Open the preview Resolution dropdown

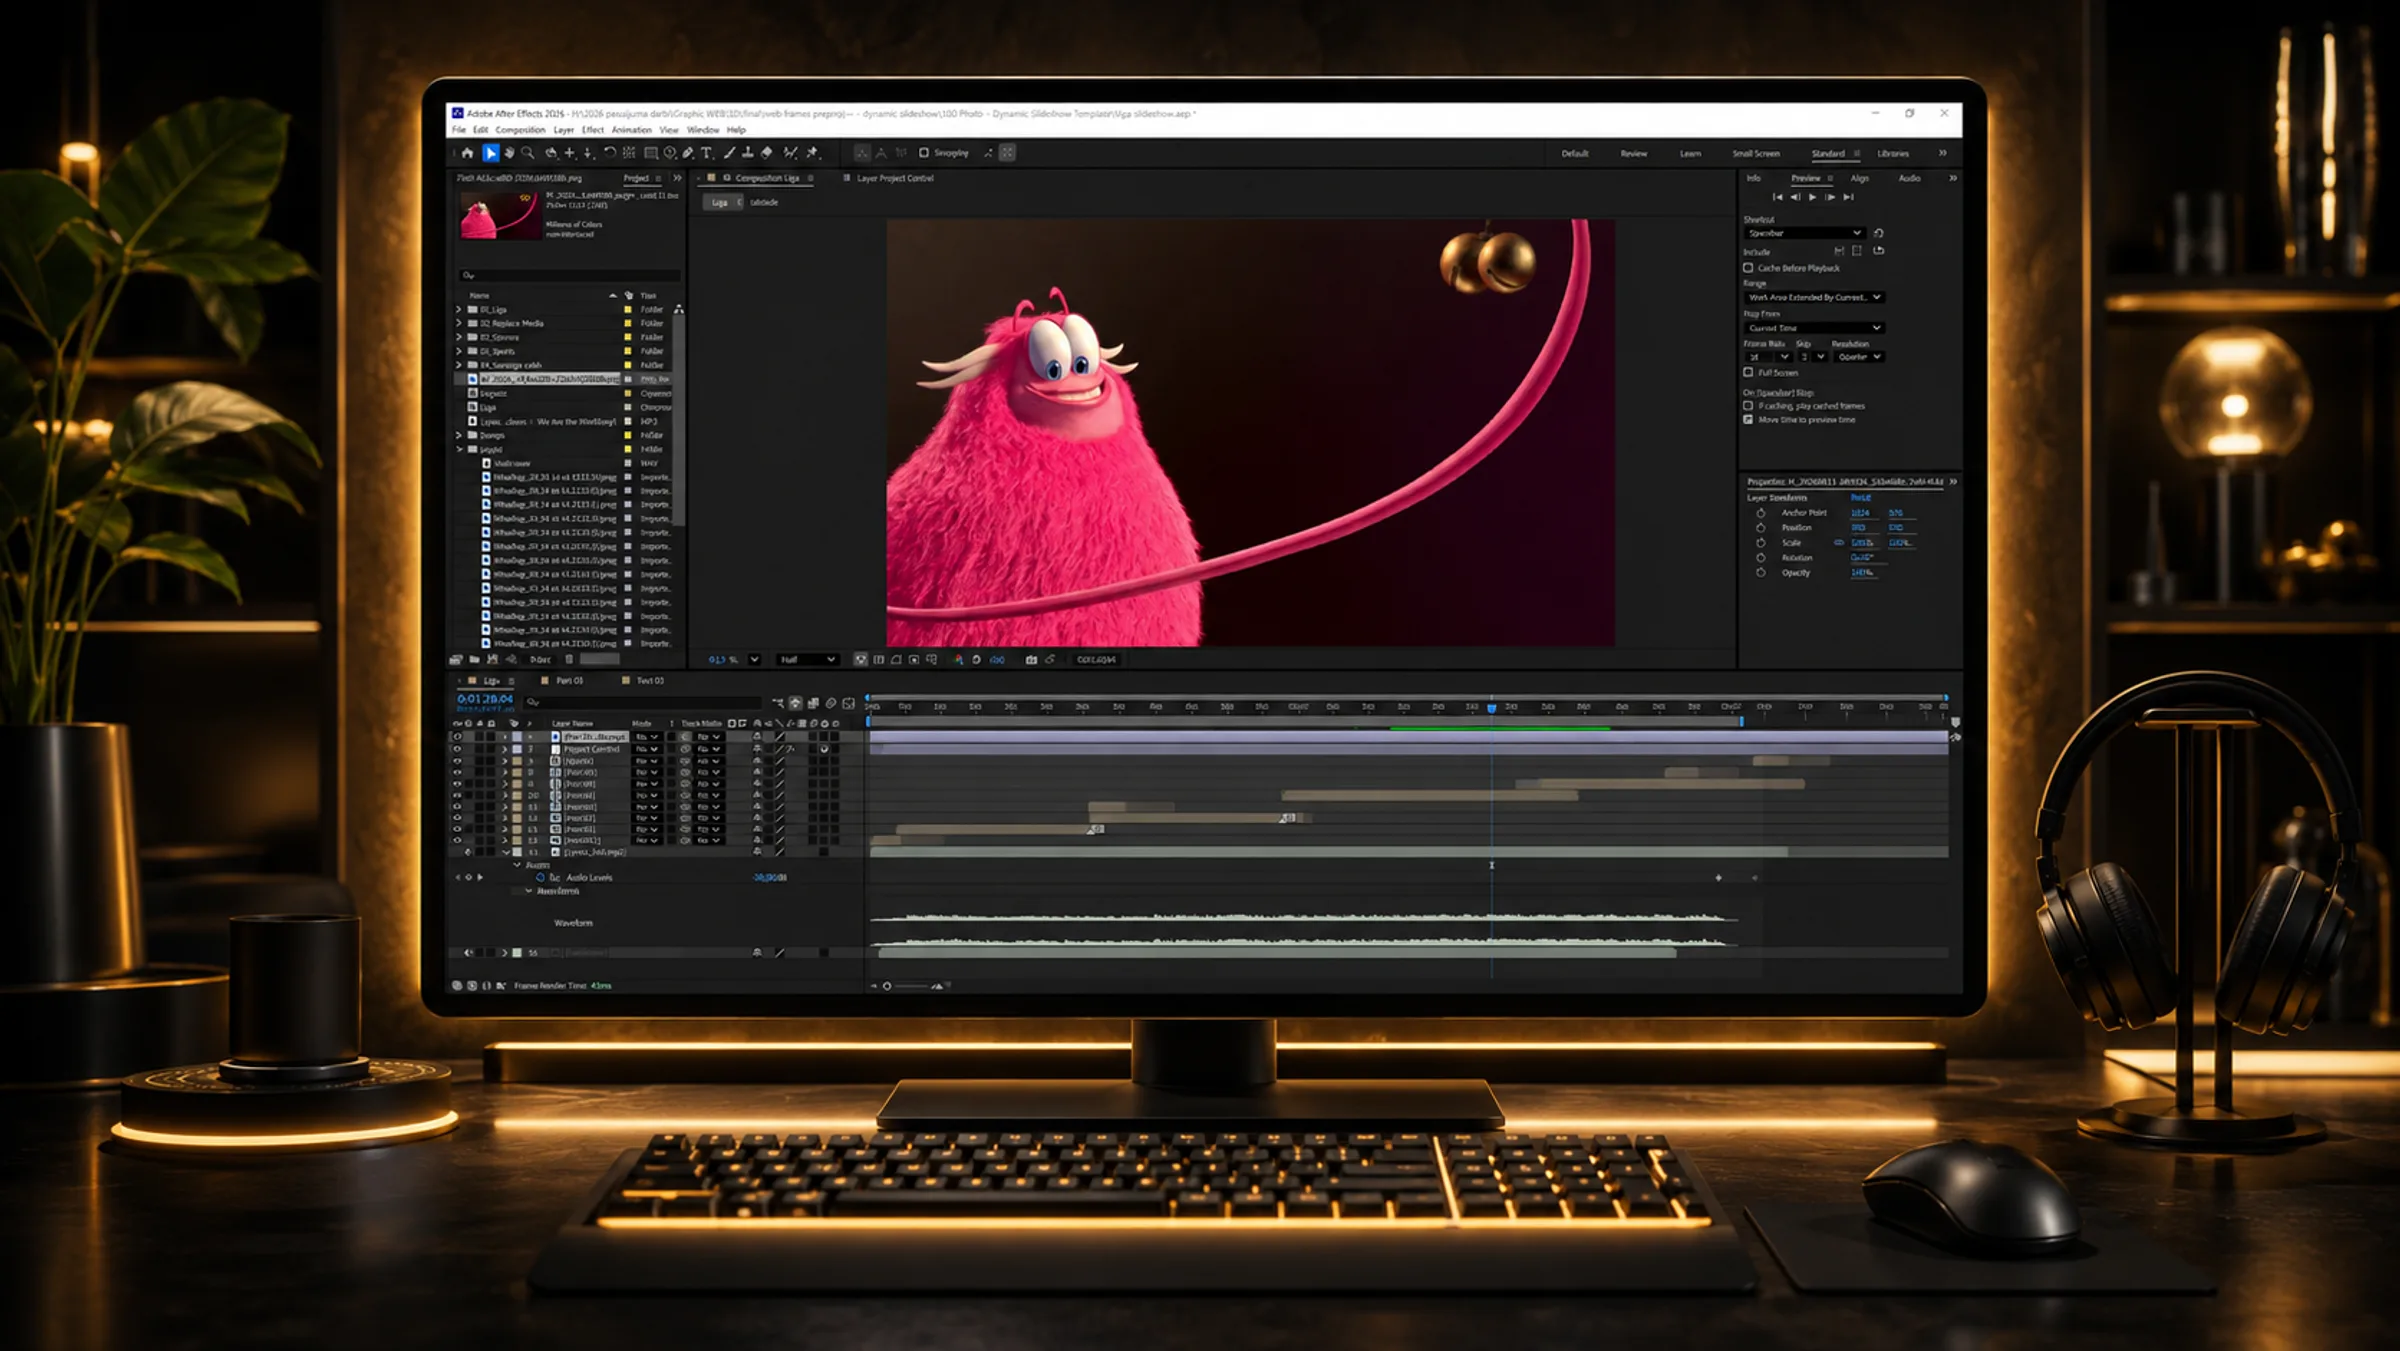[x=1859, y=357]
